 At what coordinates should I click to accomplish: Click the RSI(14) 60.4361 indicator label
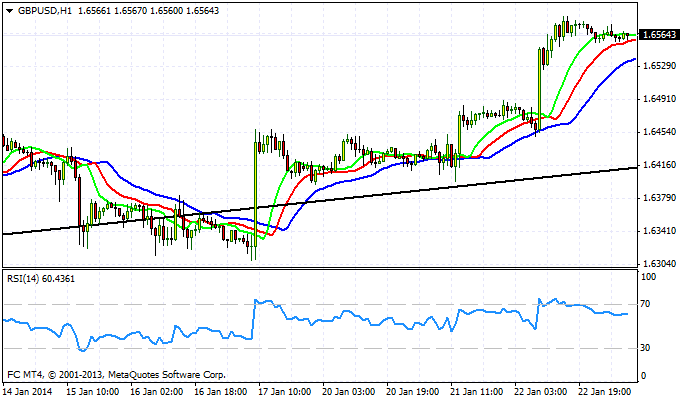point(41,279)
